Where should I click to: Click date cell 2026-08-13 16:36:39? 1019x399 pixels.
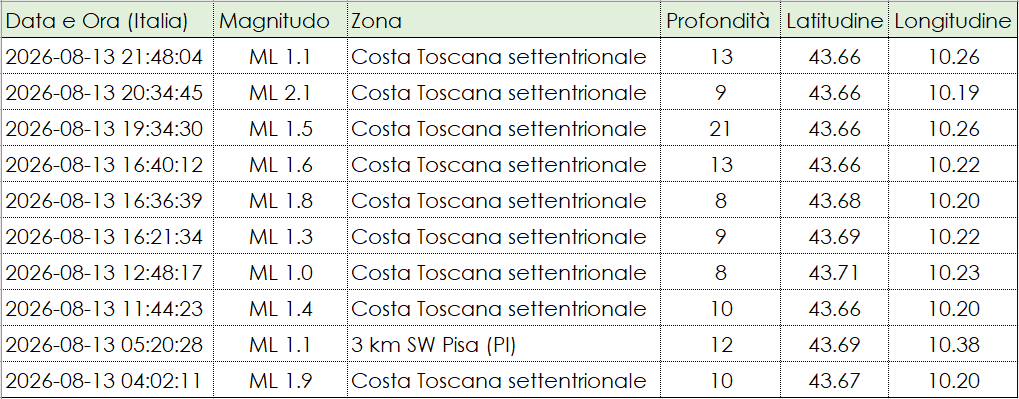tap(107, 200)
